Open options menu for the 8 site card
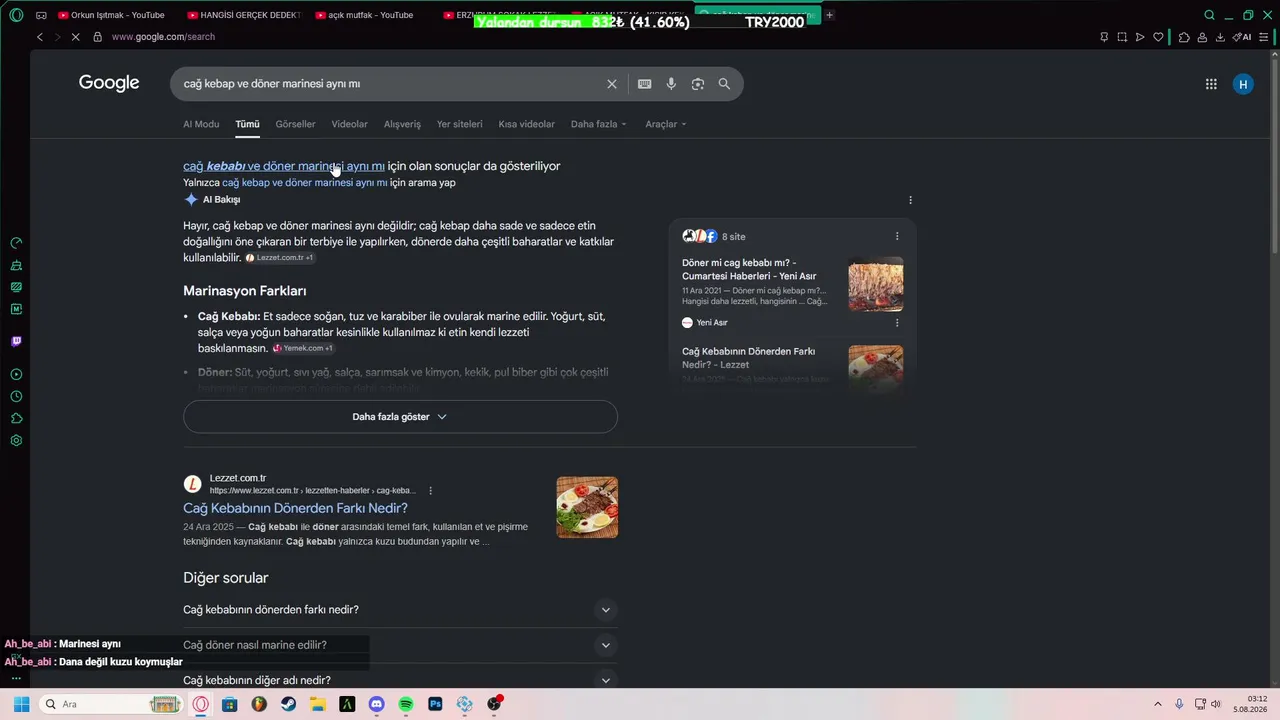The width and height of the screenshot is (1280, 720). (x=897, y=237)
